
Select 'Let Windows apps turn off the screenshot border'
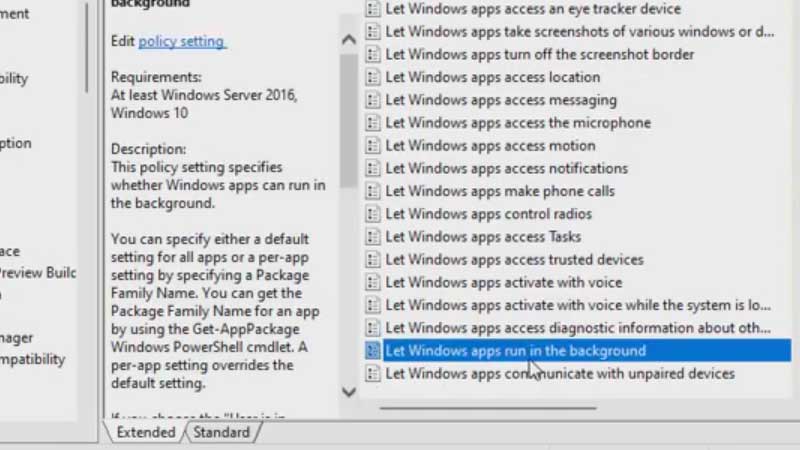(x=540, y=55)
